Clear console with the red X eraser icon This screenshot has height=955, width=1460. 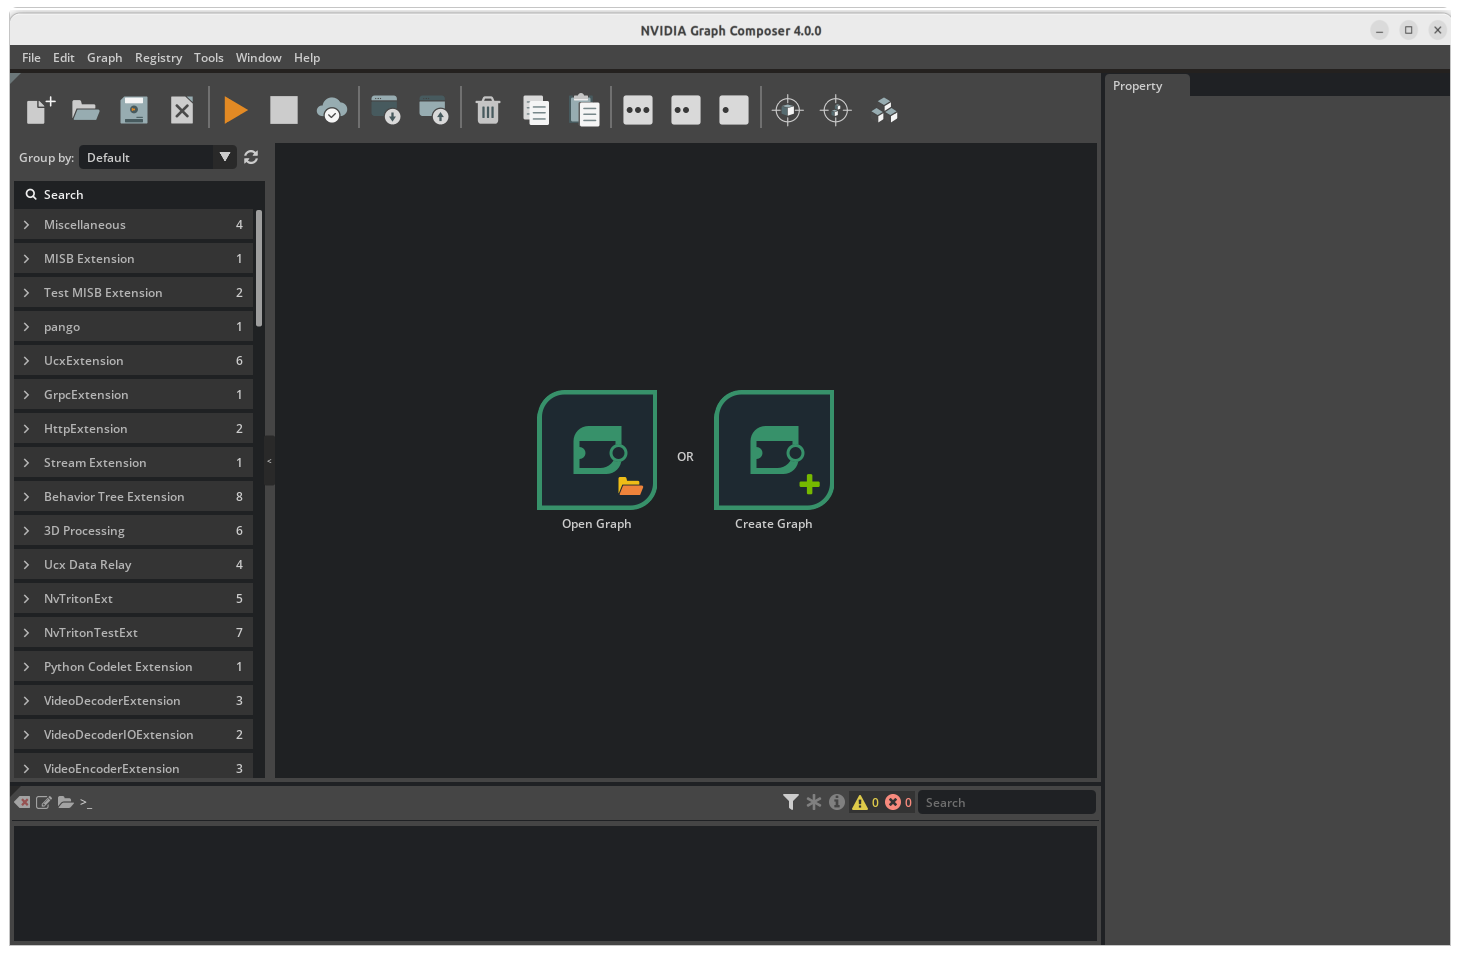[22, 802]
